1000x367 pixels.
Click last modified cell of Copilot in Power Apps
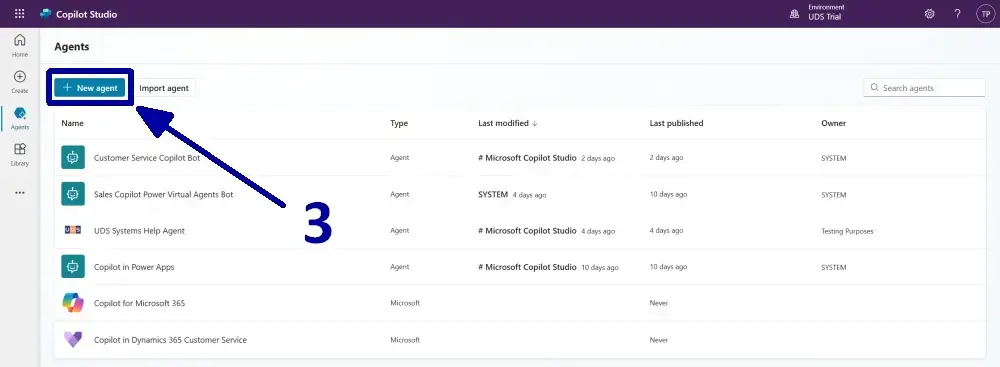(548, 267)
